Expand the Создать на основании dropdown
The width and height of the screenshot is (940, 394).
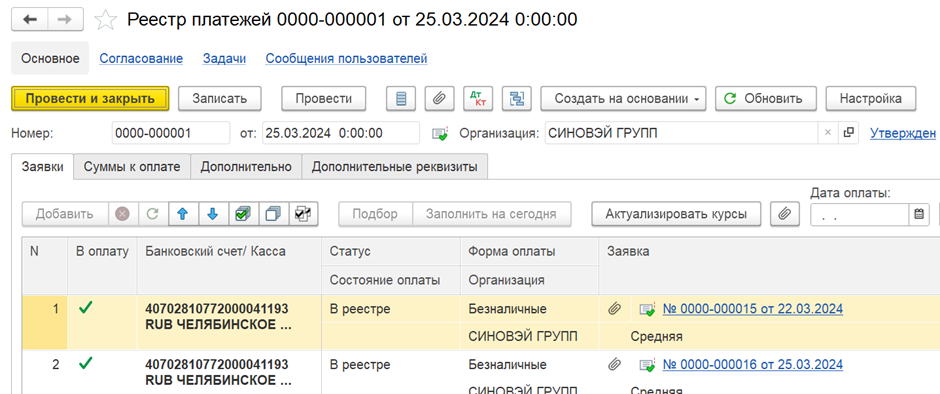tap(623, 99)
